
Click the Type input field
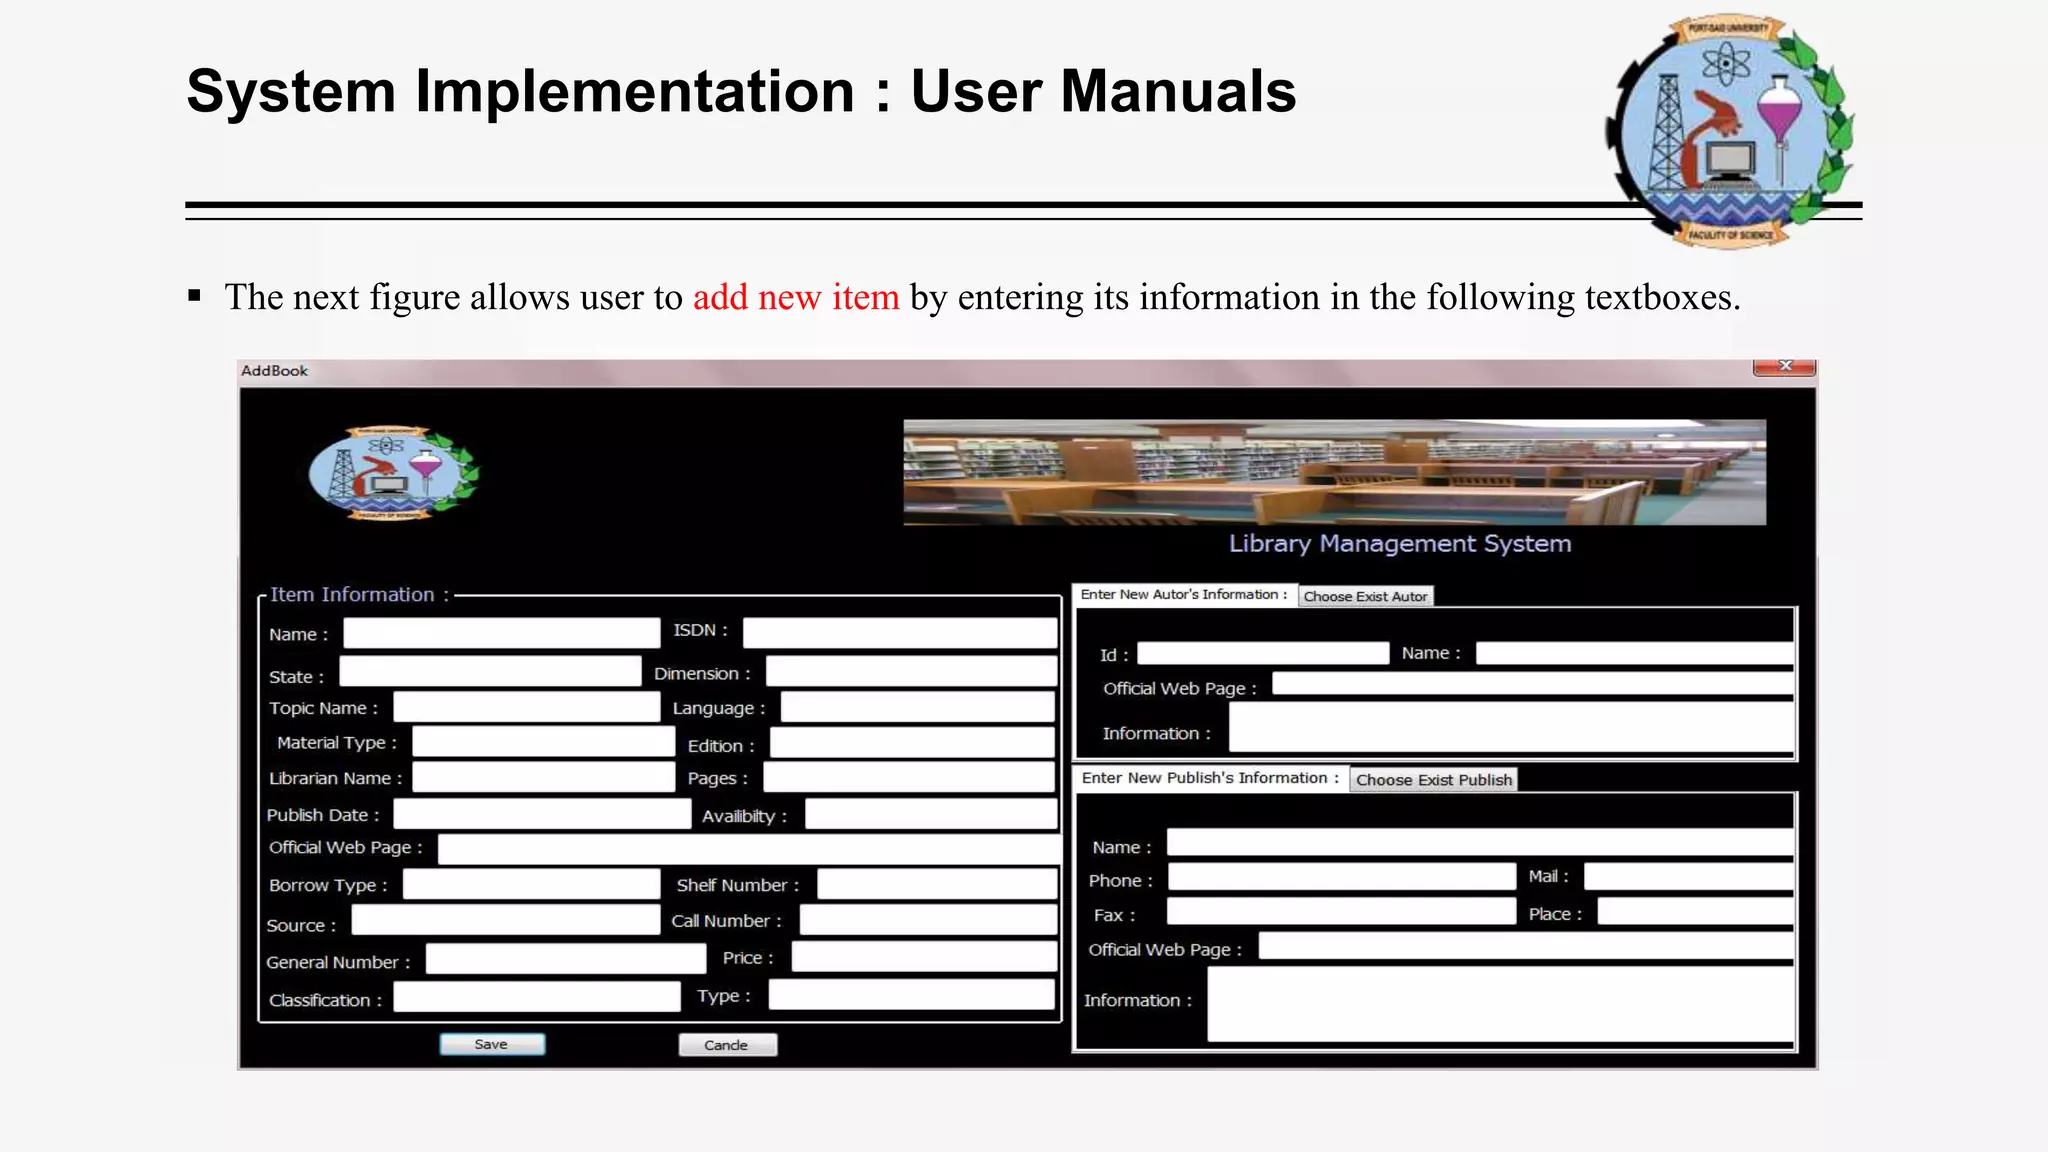[911, 994]
